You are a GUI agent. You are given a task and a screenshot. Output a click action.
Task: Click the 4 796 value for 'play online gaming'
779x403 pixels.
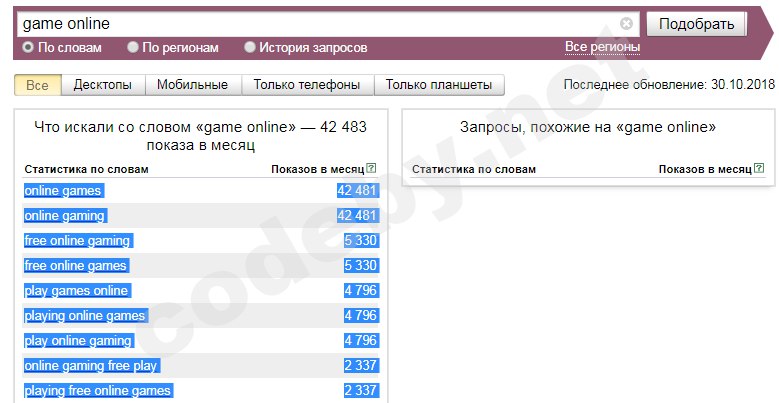coord(361,340)
